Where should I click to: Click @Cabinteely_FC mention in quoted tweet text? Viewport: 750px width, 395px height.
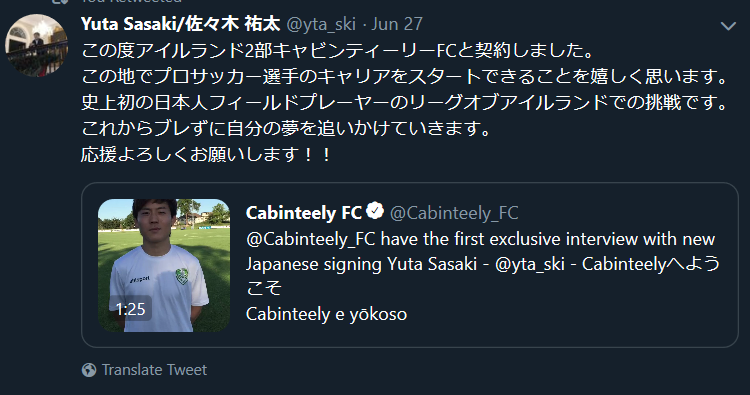(x=310, y=239)
